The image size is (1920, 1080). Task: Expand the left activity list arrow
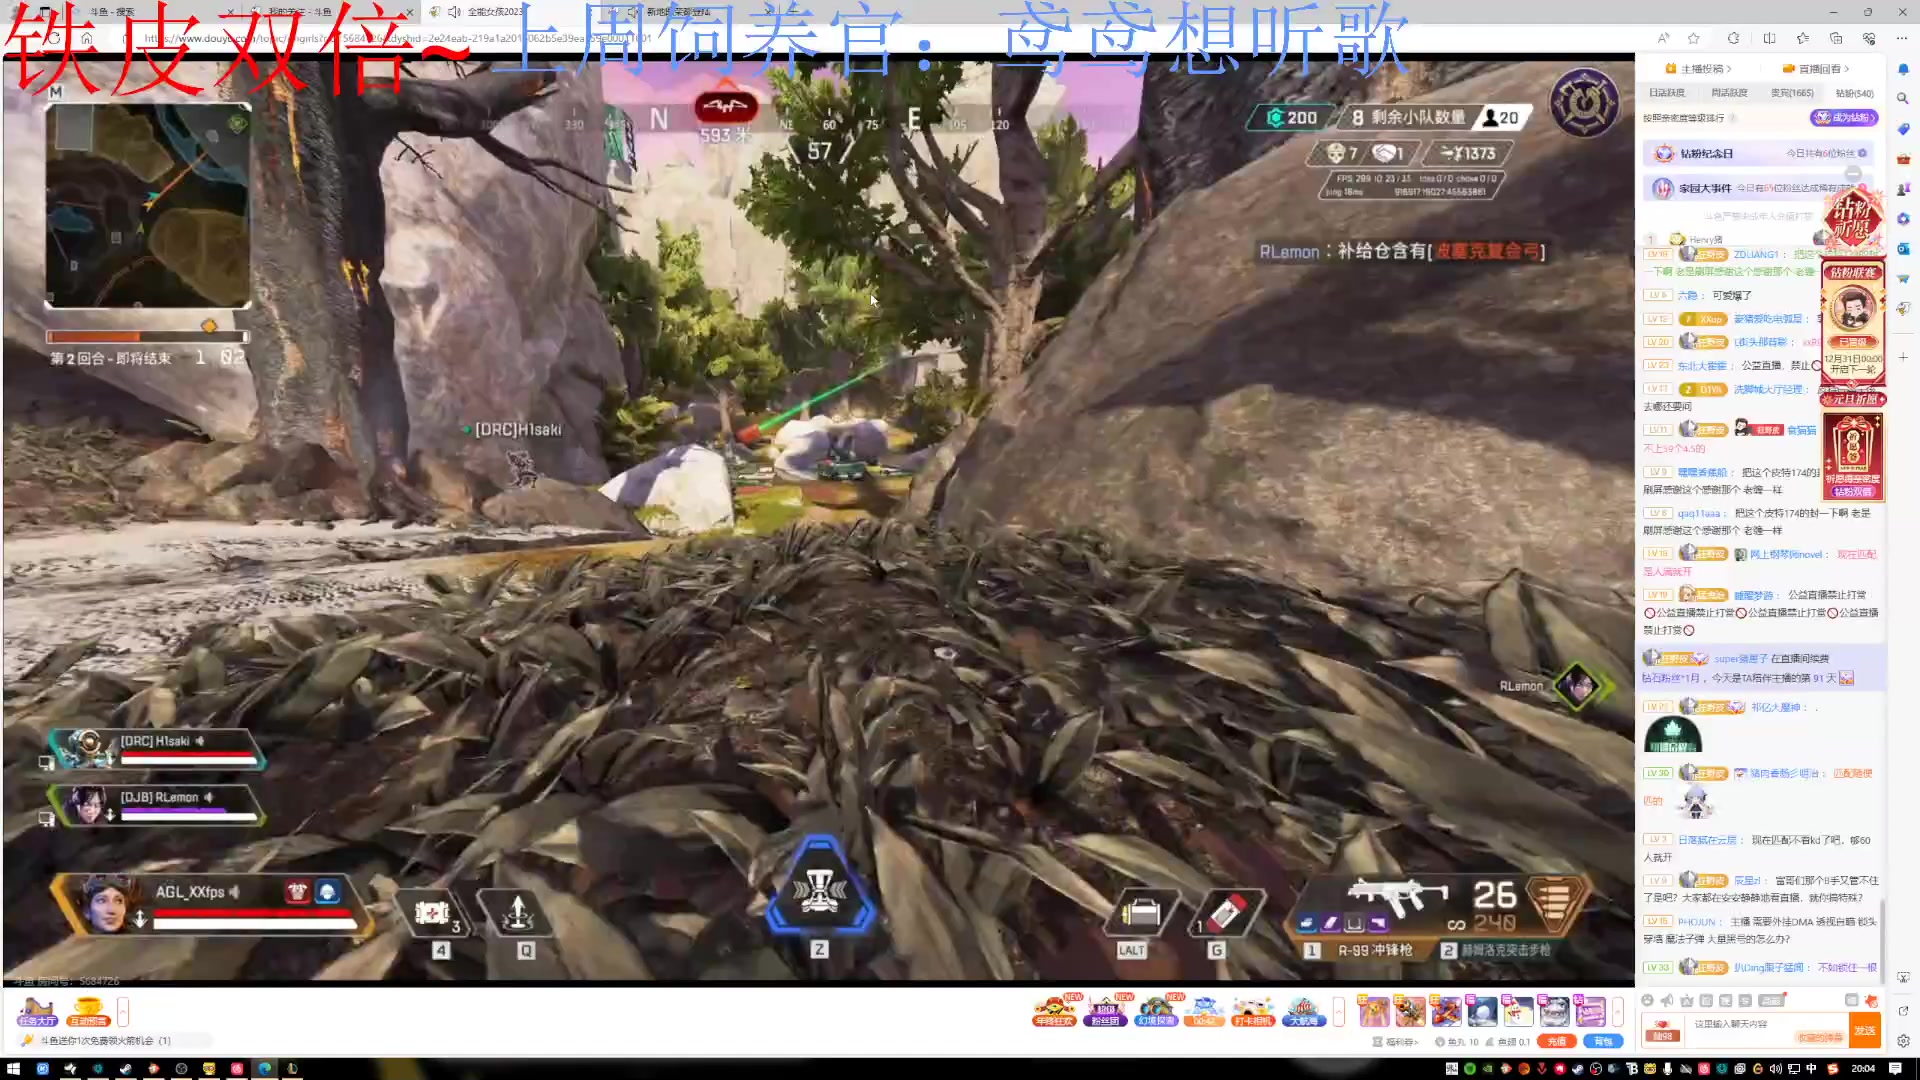[x=123, y=1012]
